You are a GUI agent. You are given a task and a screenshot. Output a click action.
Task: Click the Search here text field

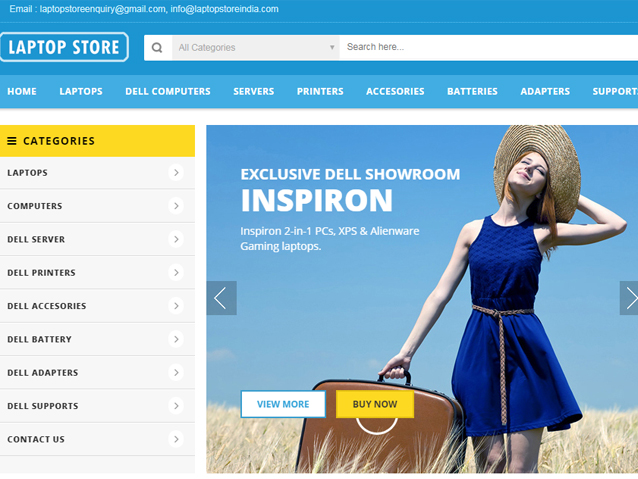[x=489, y=48]
